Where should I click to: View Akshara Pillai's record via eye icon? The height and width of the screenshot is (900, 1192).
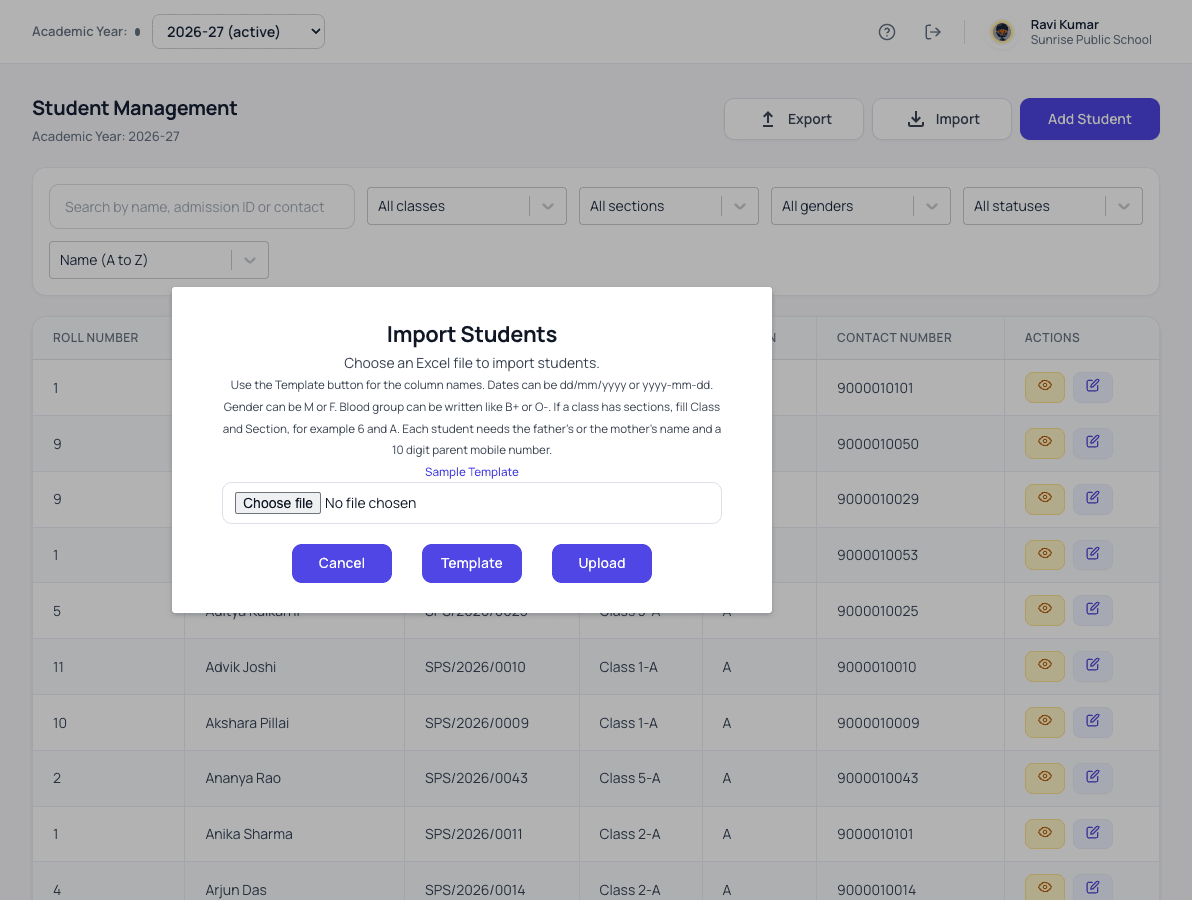pos(1045,721)
